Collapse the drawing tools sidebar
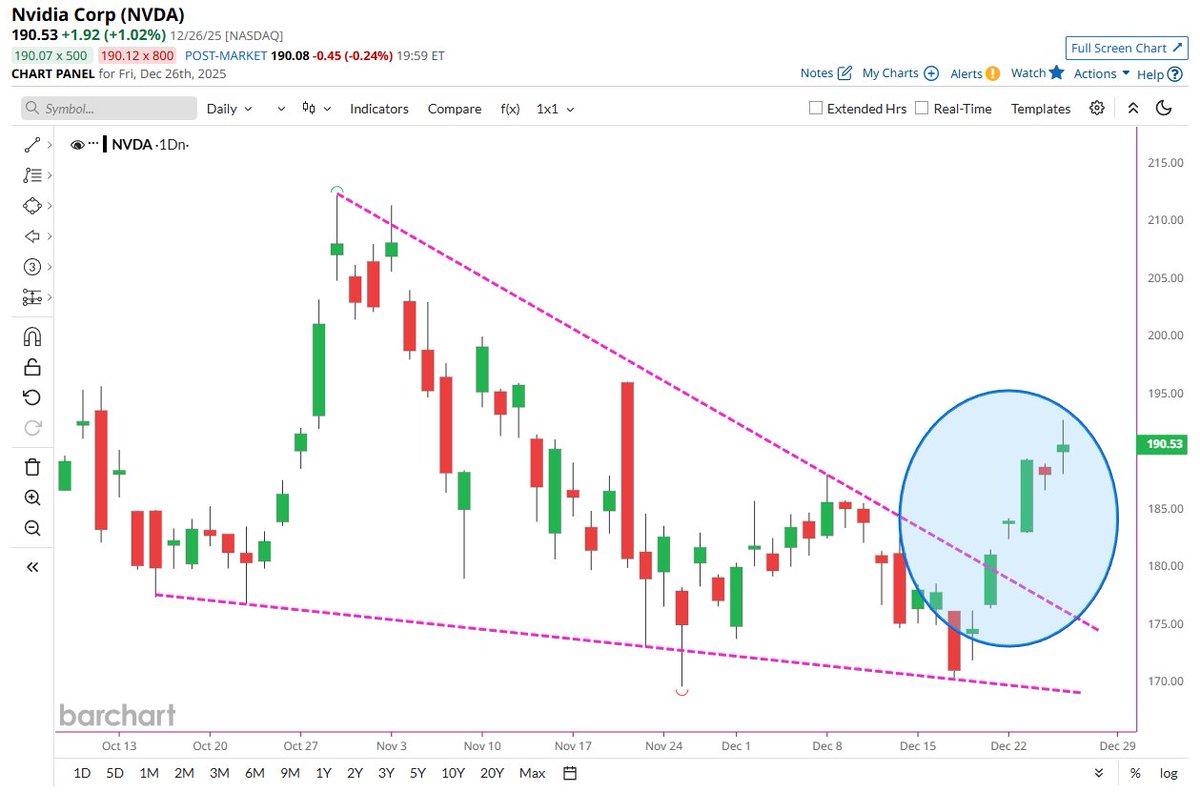 (32, 566)
